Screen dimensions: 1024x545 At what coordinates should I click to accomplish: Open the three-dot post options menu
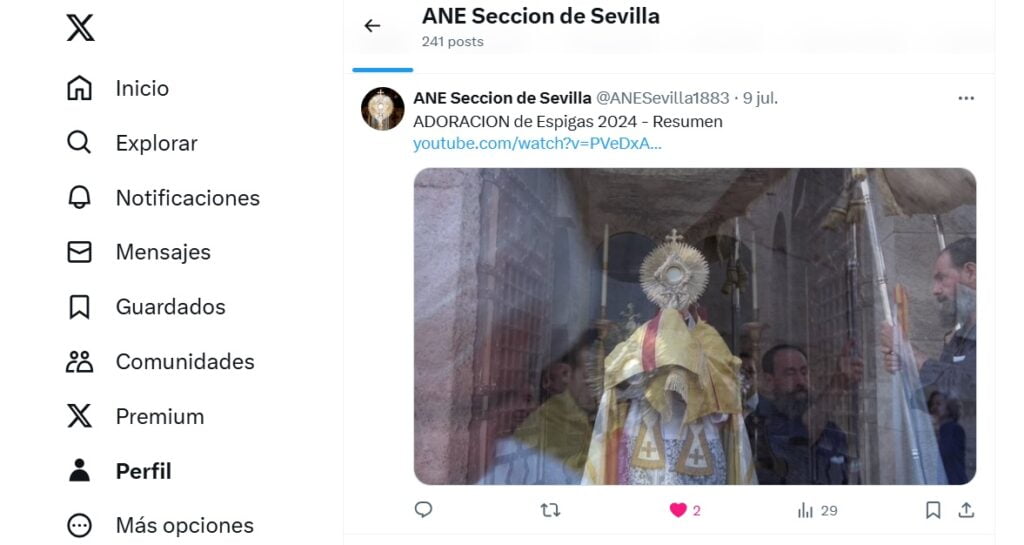966,99
